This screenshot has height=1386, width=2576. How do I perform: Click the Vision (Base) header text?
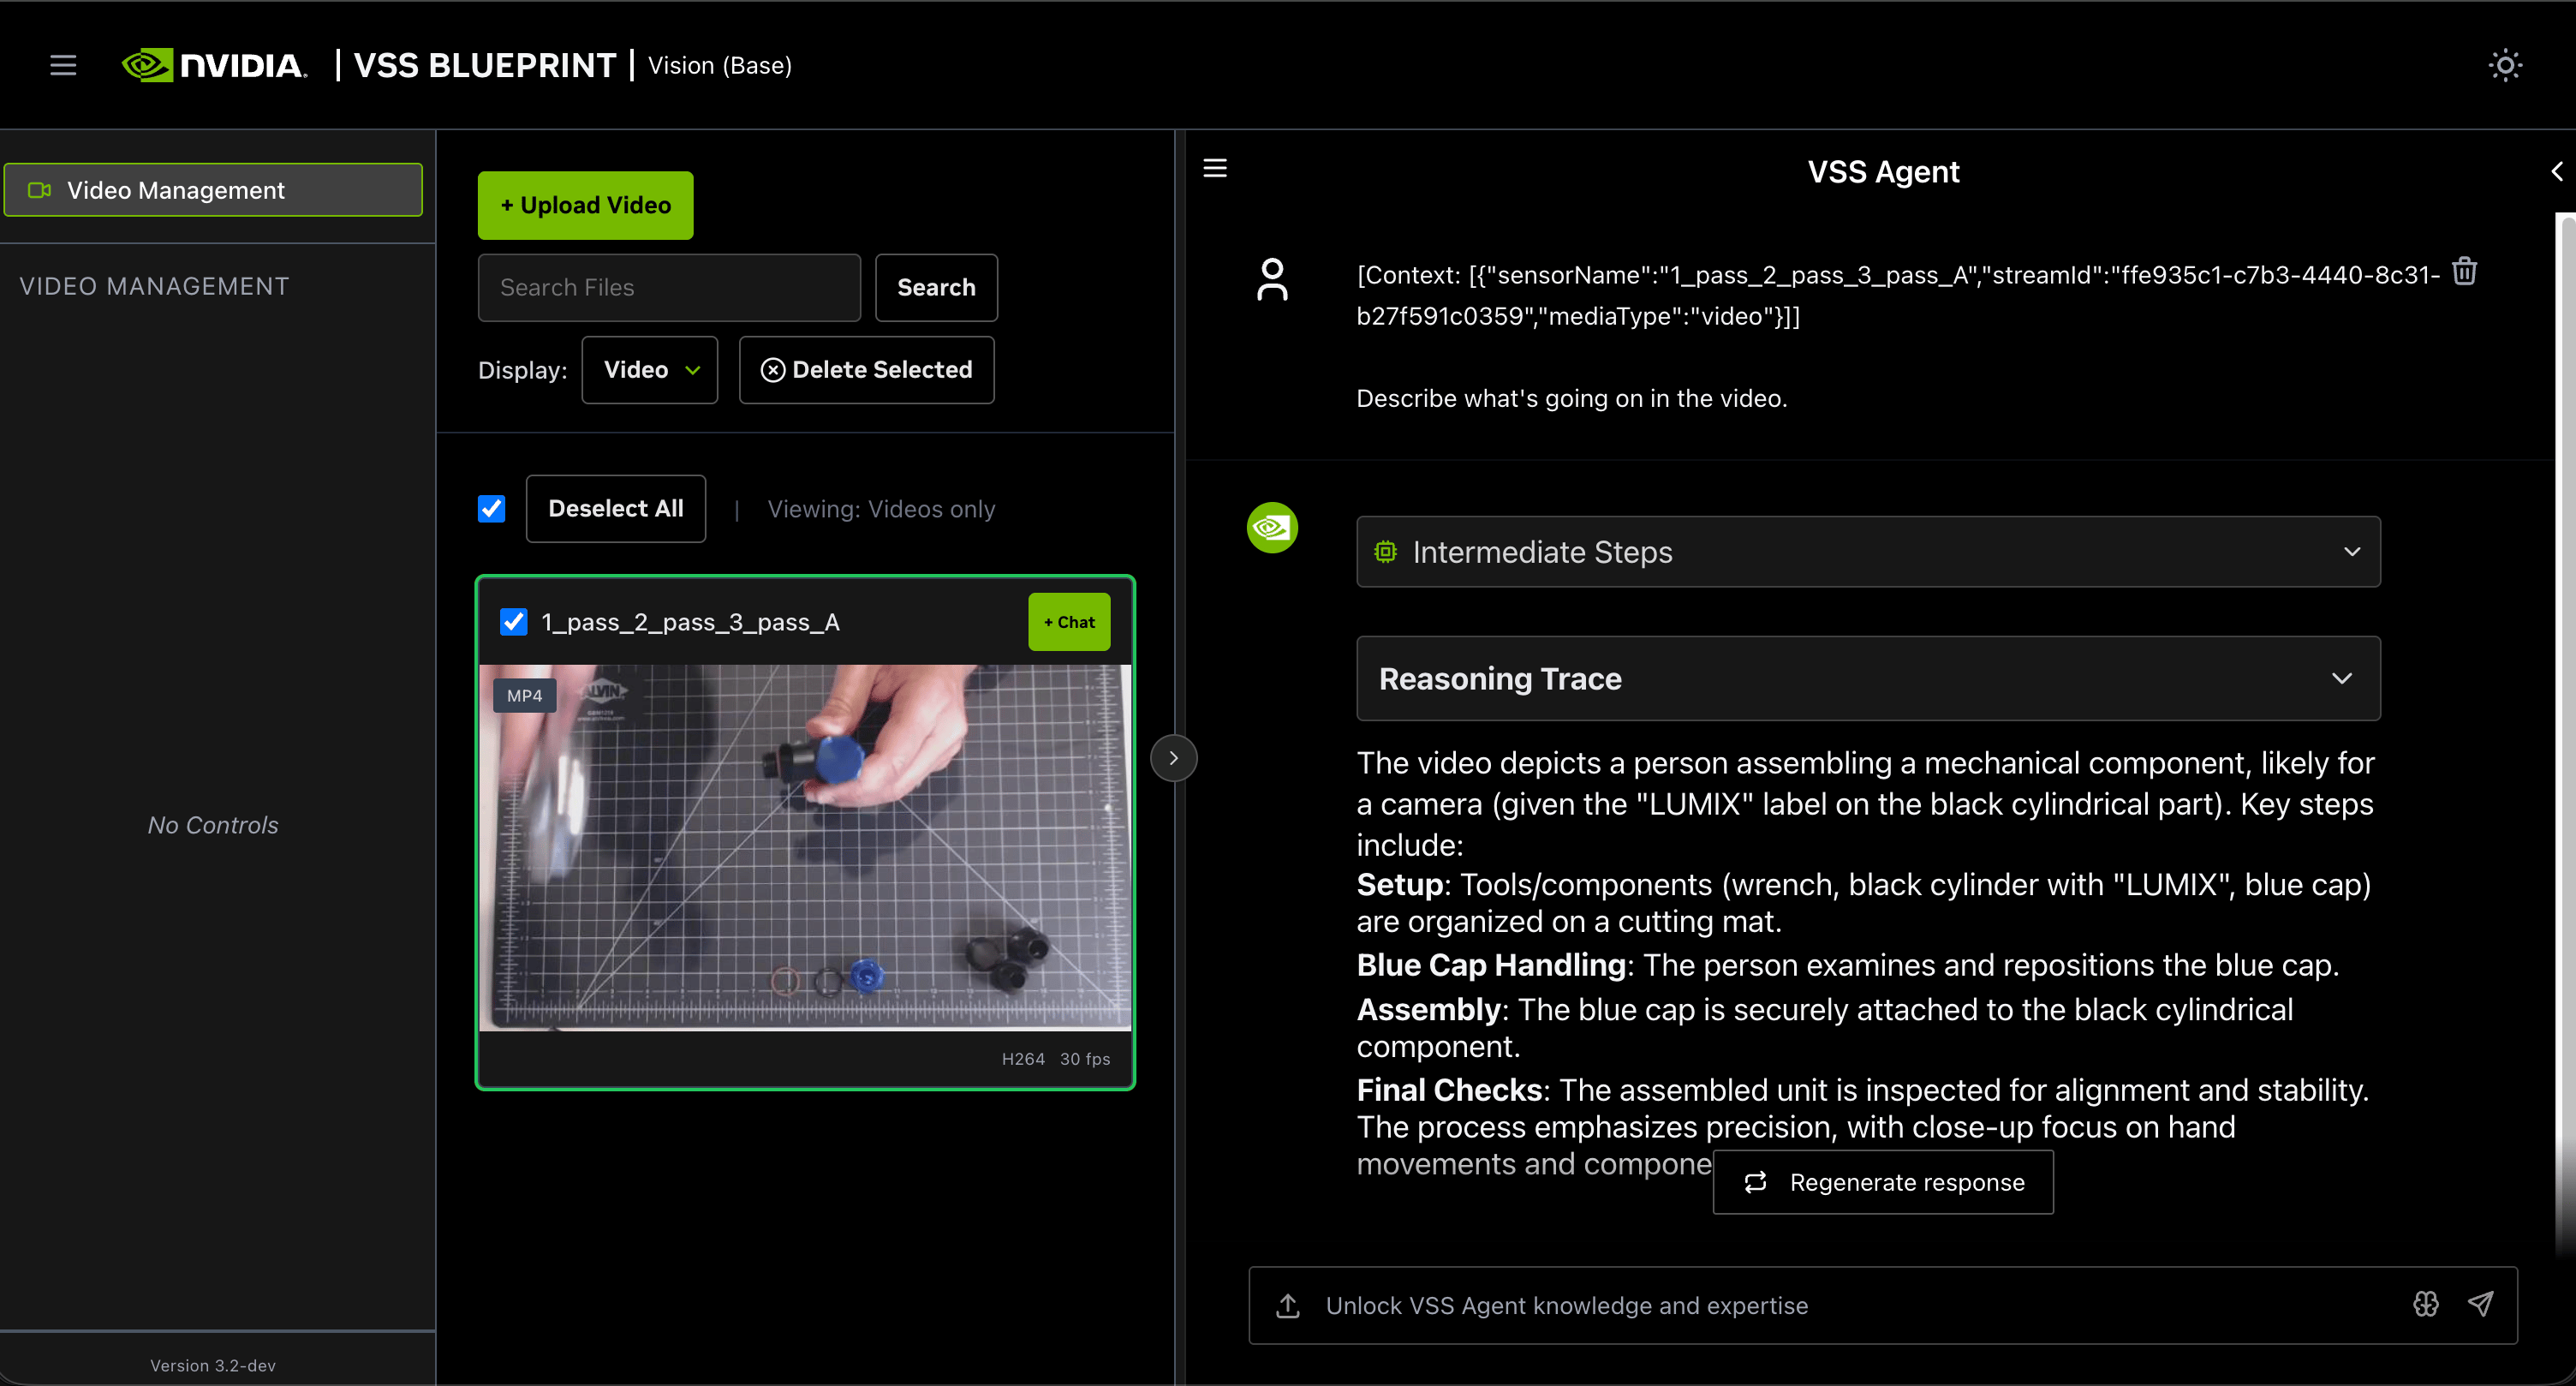click(x=720, y=66)
